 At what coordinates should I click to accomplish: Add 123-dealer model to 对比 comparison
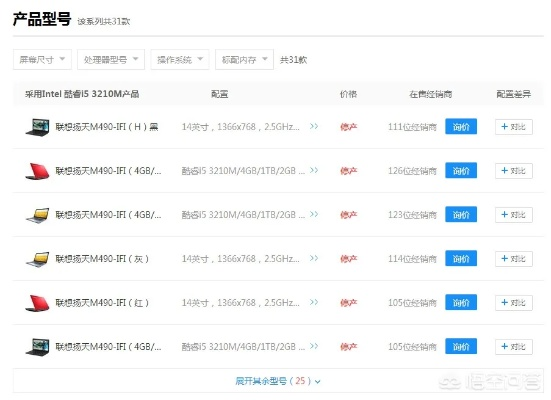[514, 214]
